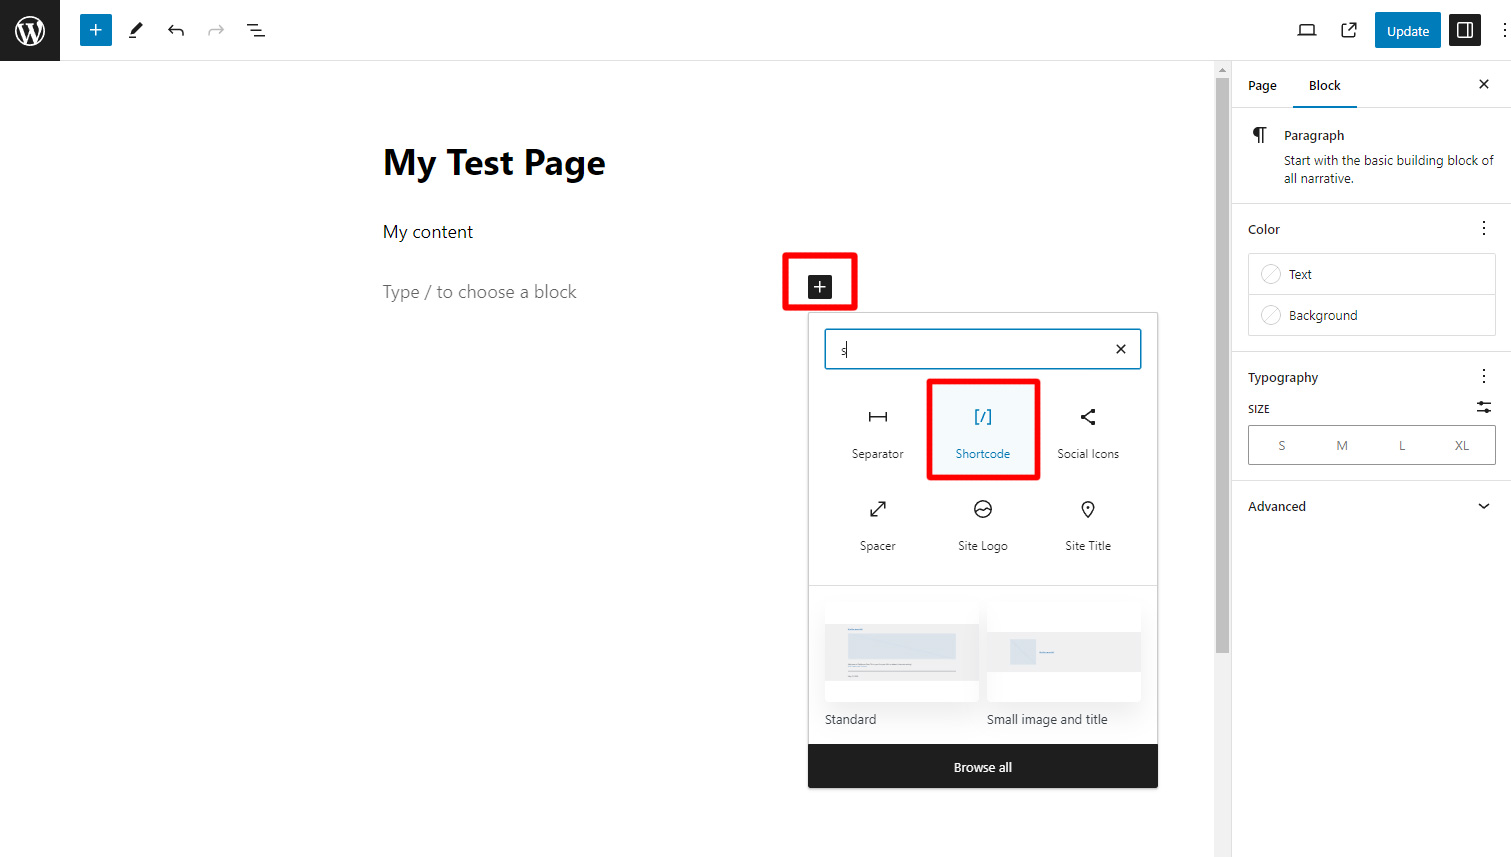Click Browse all blocks button
The image size is (1511, 857).
(x=983, y=767)
